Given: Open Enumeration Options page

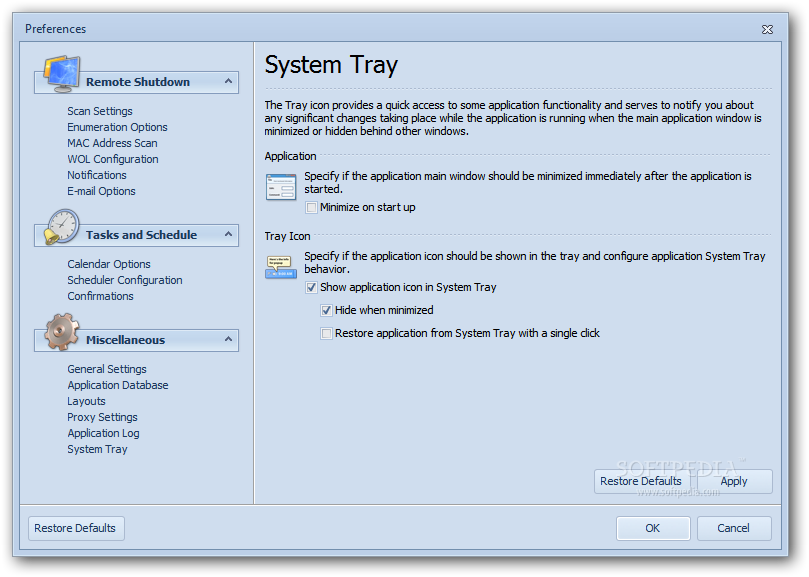Looking at the screenshot, I should 117,127.
